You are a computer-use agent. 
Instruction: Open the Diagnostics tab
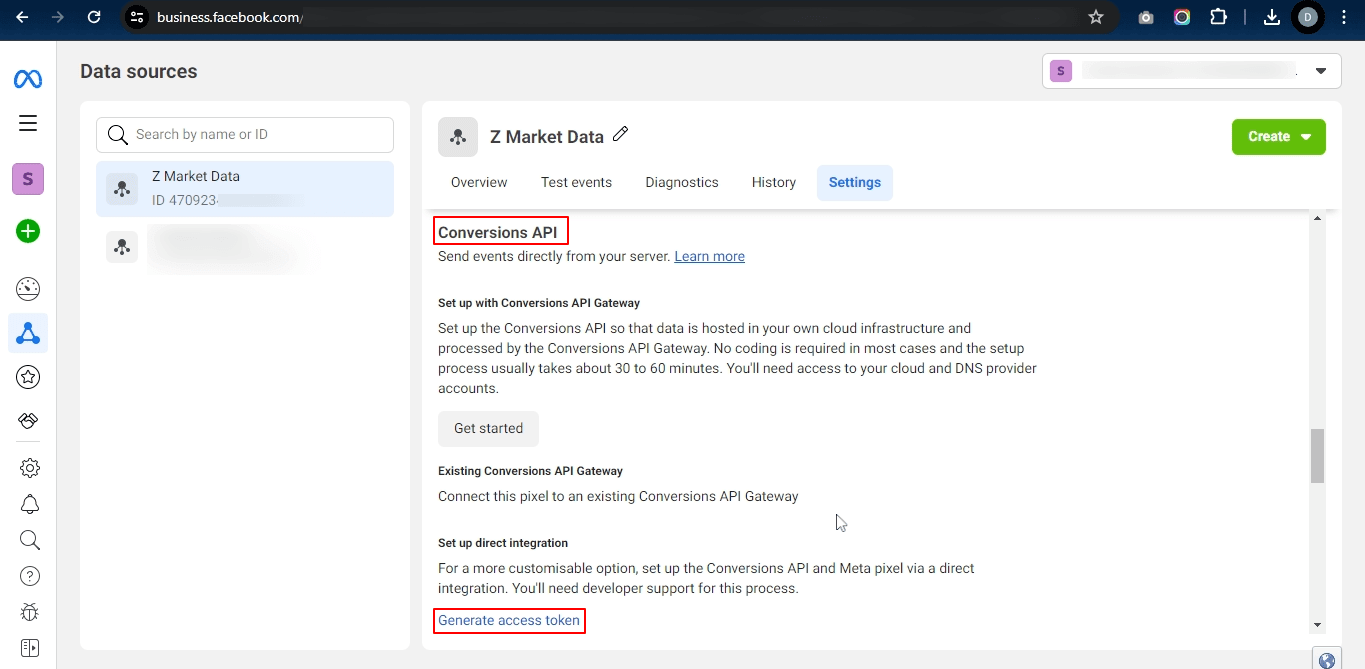click(682, 182)
